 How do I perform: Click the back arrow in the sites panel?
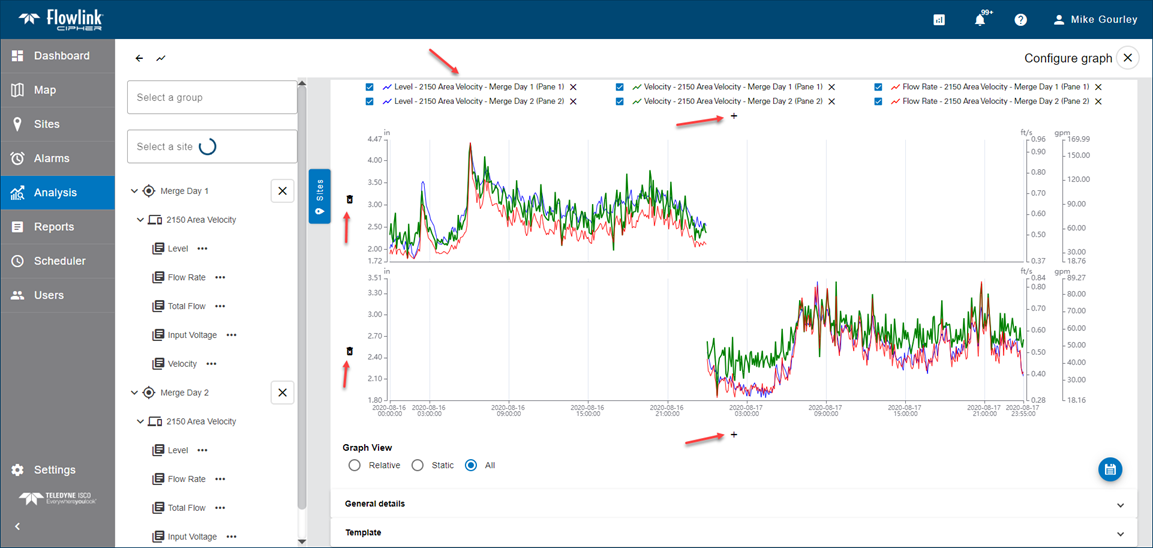pyautogui.click(x=140, y=58)
